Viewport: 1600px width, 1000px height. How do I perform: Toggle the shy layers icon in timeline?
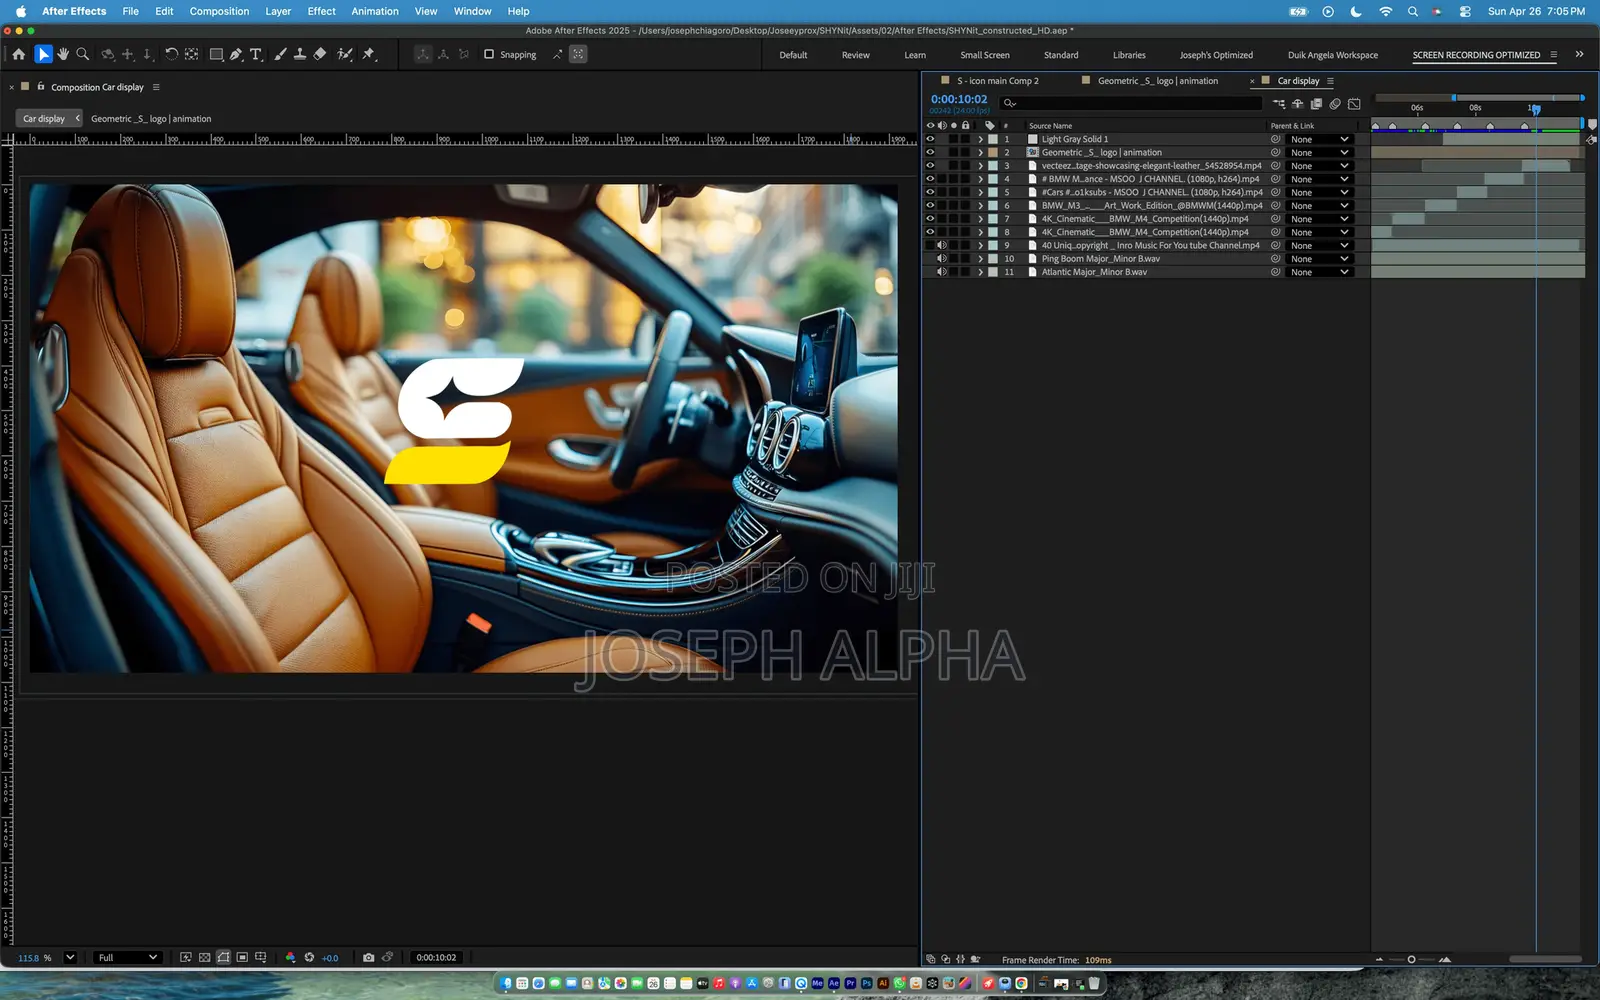click(1298, 103)
